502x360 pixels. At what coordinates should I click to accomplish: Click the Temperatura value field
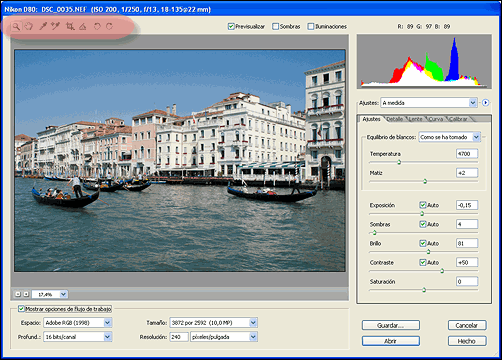pyautogui.click(x=467, y=154)
